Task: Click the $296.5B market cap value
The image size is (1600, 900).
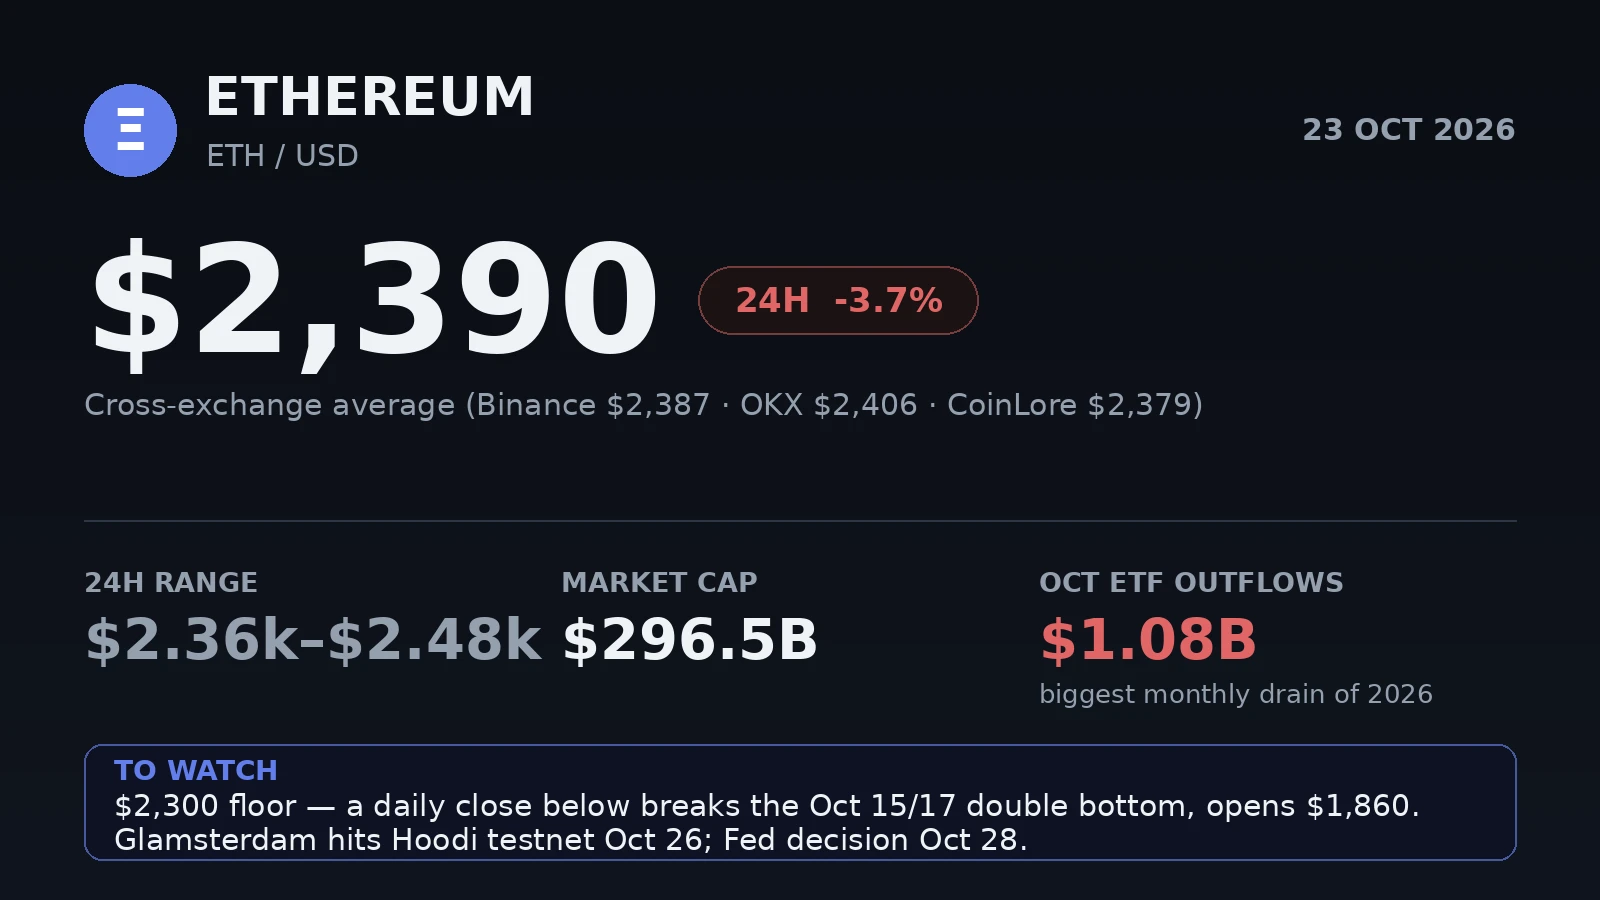Action: (690, 640)
